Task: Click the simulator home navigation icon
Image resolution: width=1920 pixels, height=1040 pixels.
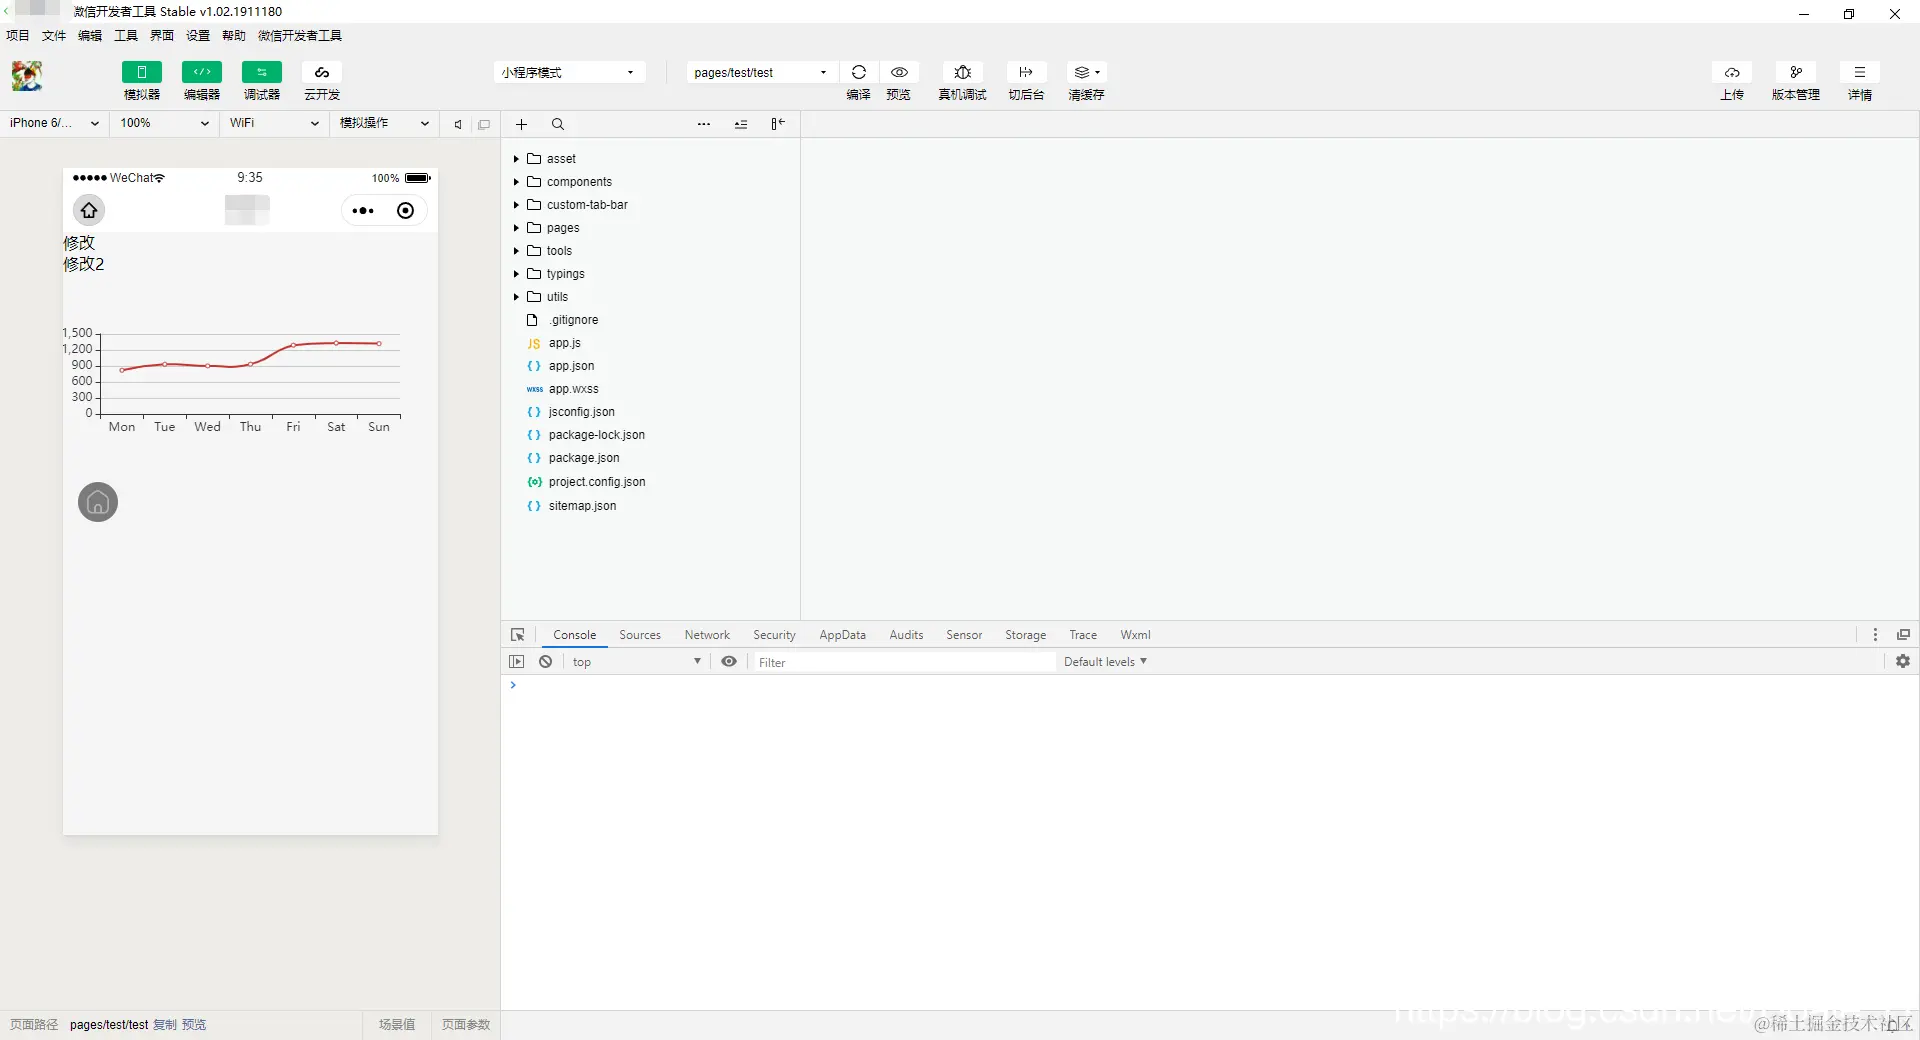Action: click(89, 210)
